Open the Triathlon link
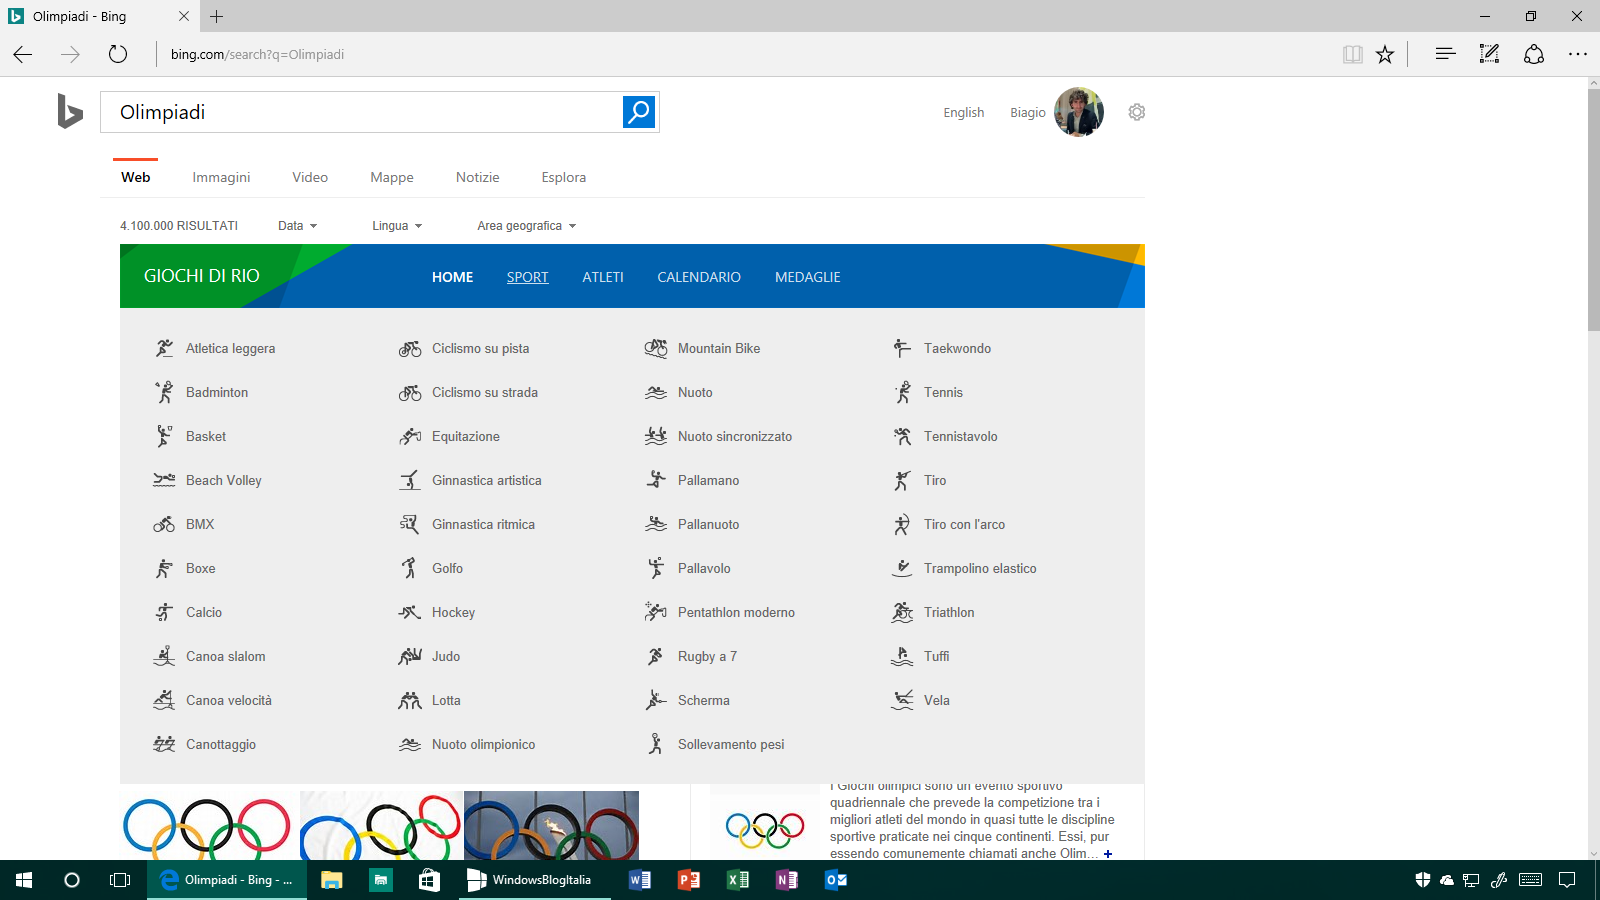1600x900 pixels. pyautogui.click(x=949, y=612)
